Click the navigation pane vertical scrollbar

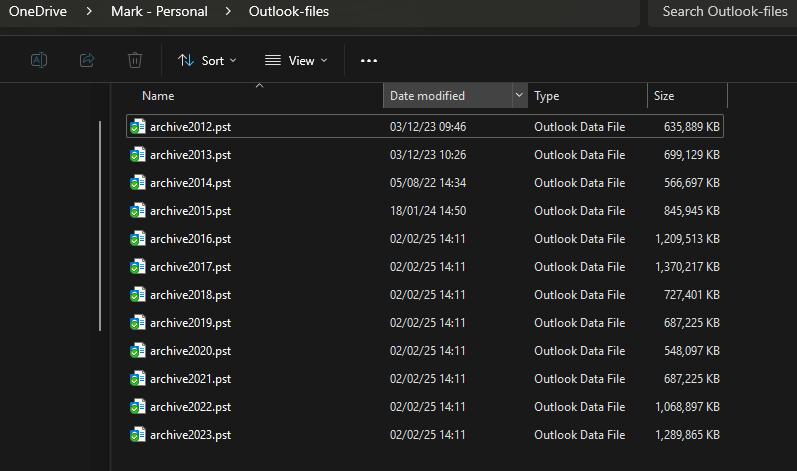[x=100, y=226]
